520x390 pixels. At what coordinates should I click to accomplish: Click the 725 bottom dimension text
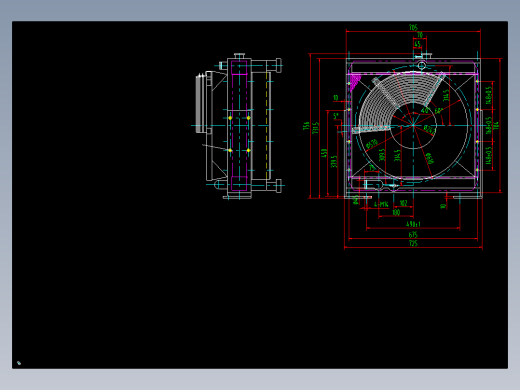pos(413,243)
